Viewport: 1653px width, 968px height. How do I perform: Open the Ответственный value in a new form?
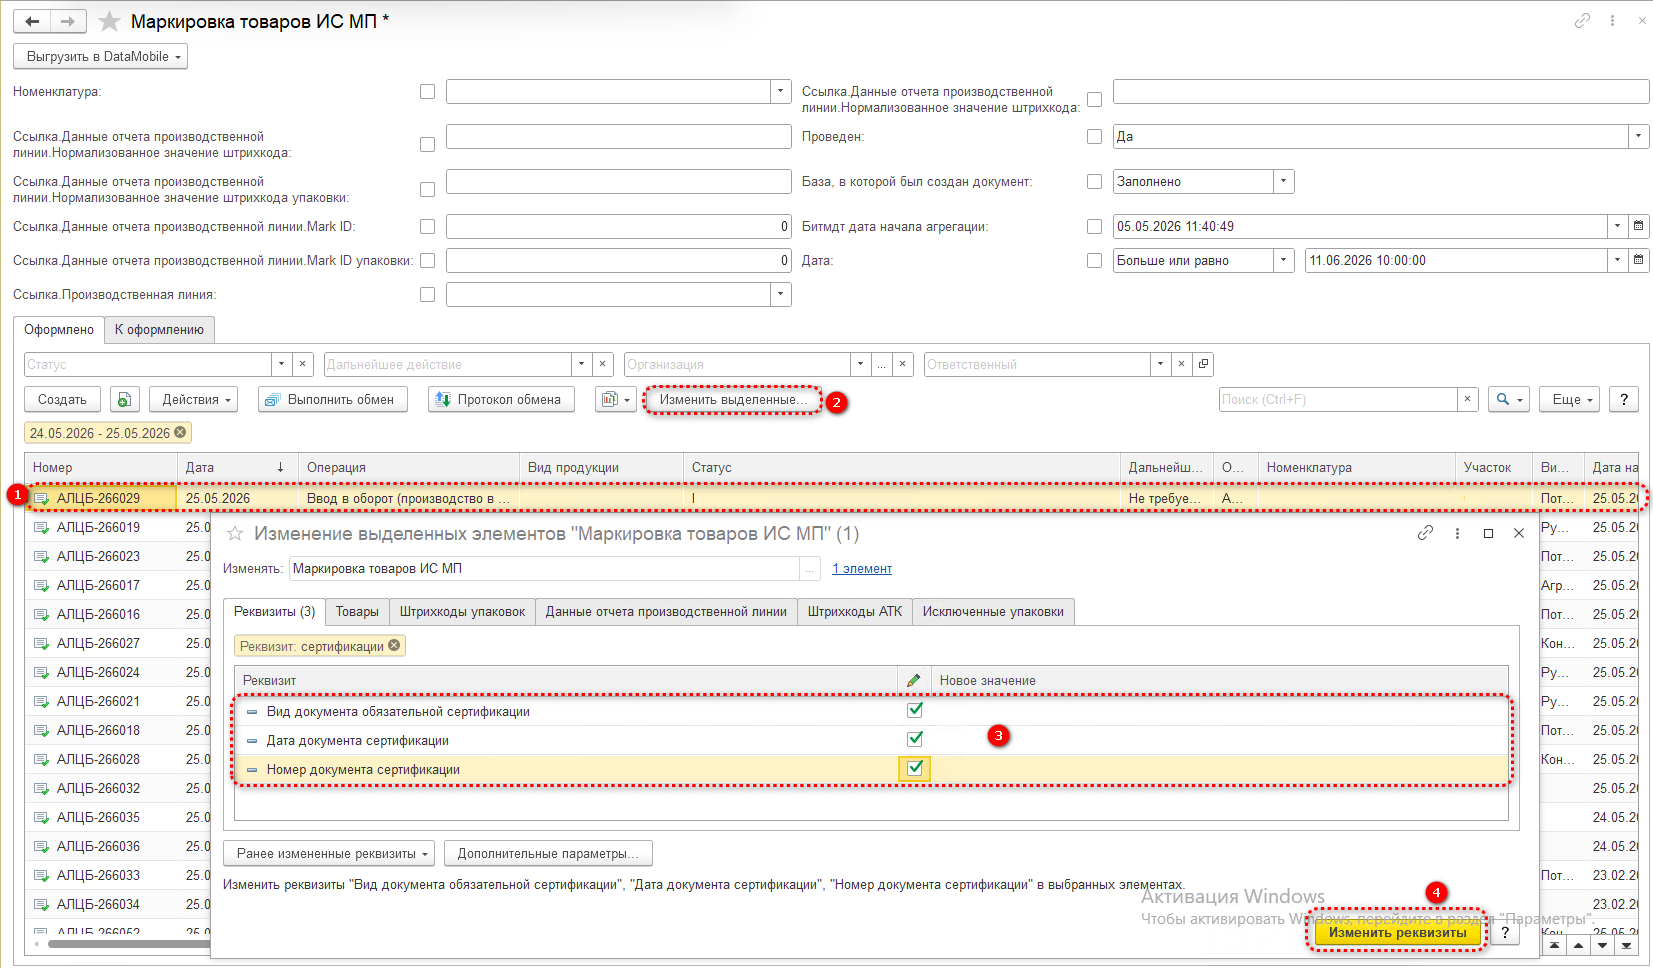point(1203,364)
